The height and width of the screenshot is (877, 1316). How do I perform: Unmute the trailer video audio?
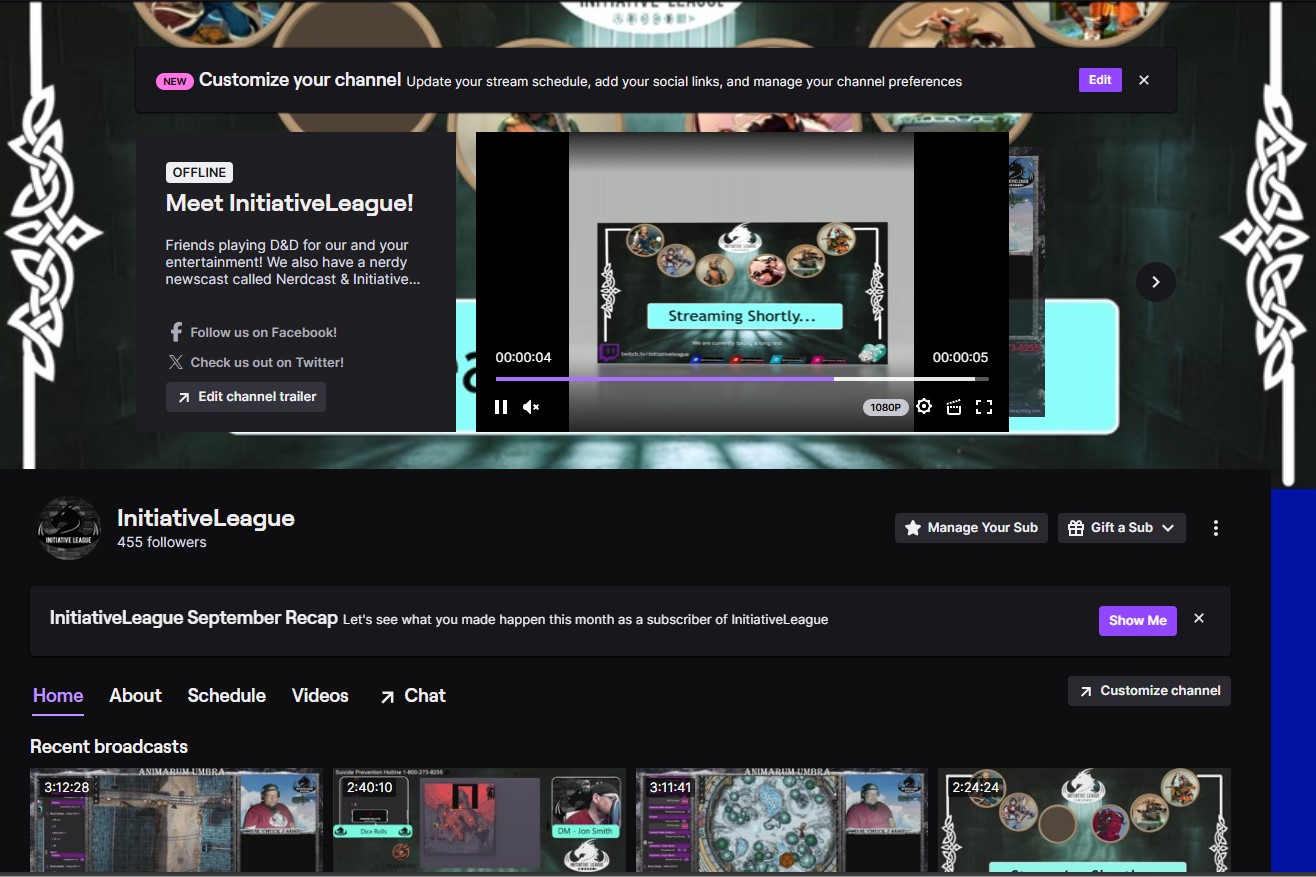pos(531,407)
